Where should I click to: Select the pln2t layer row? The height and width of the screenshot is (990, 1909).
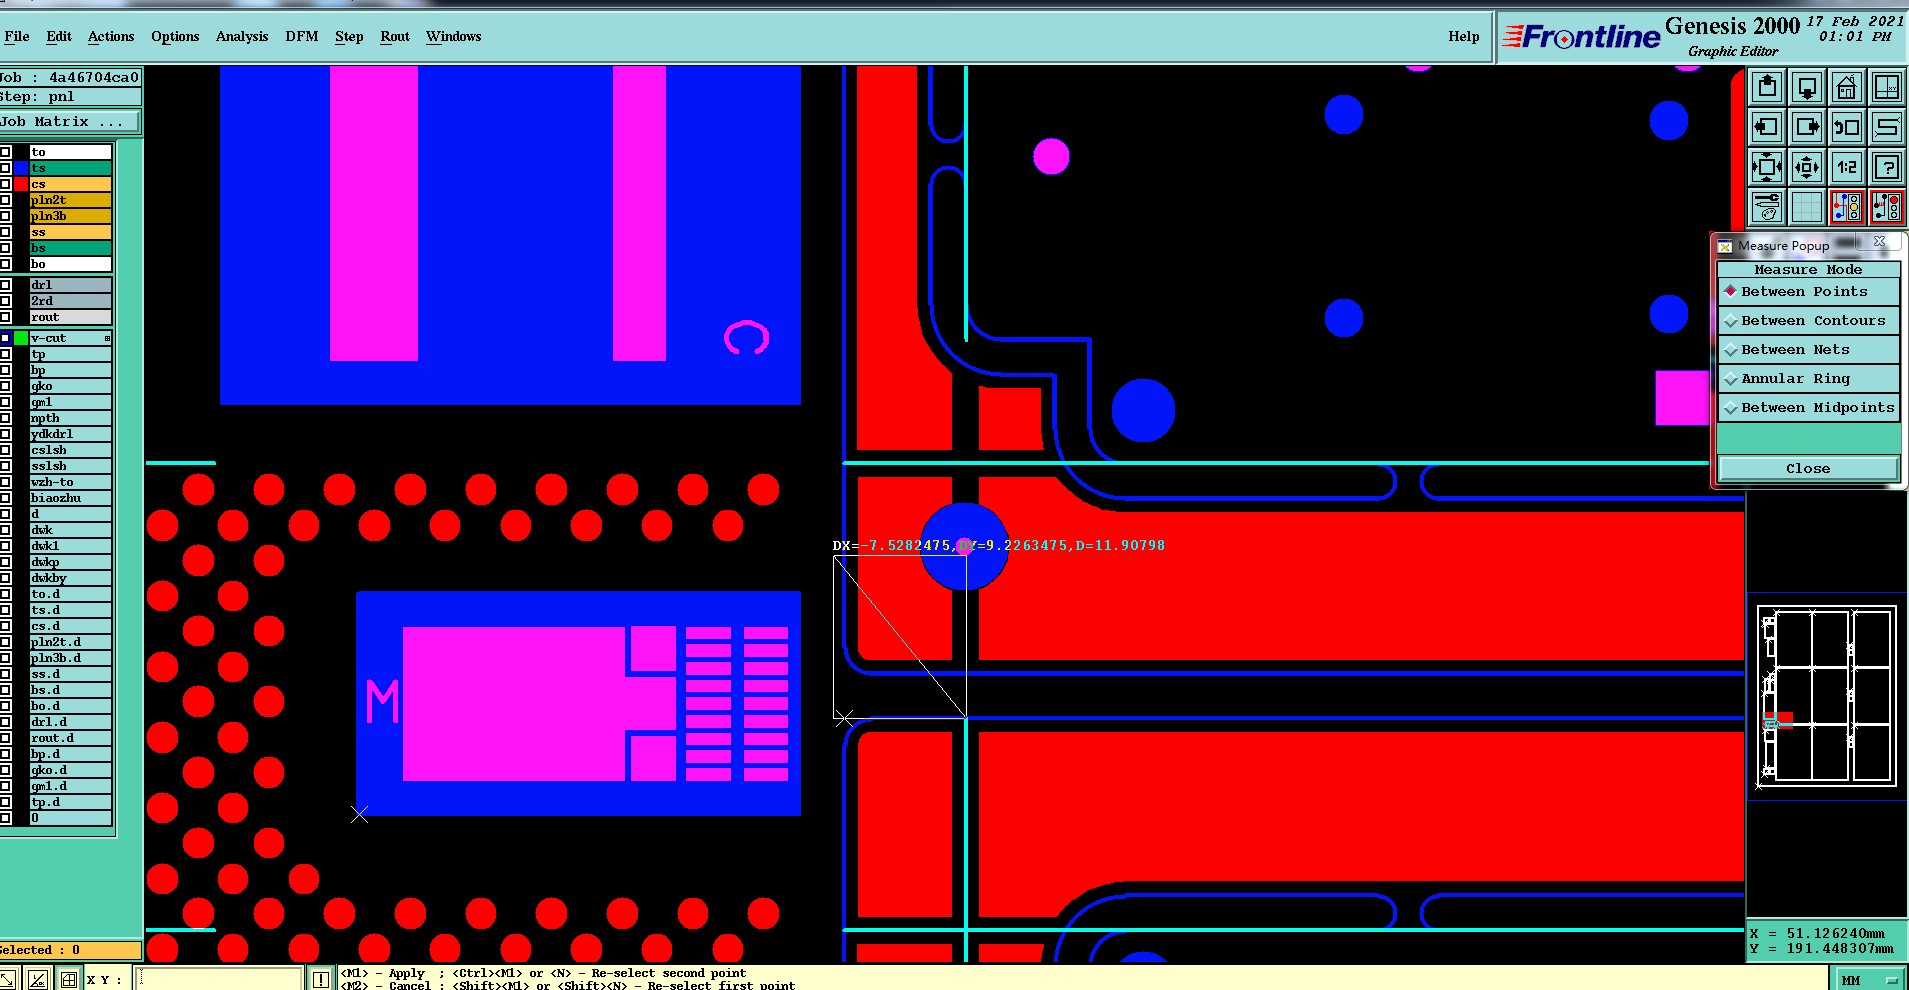pos(70,200)
